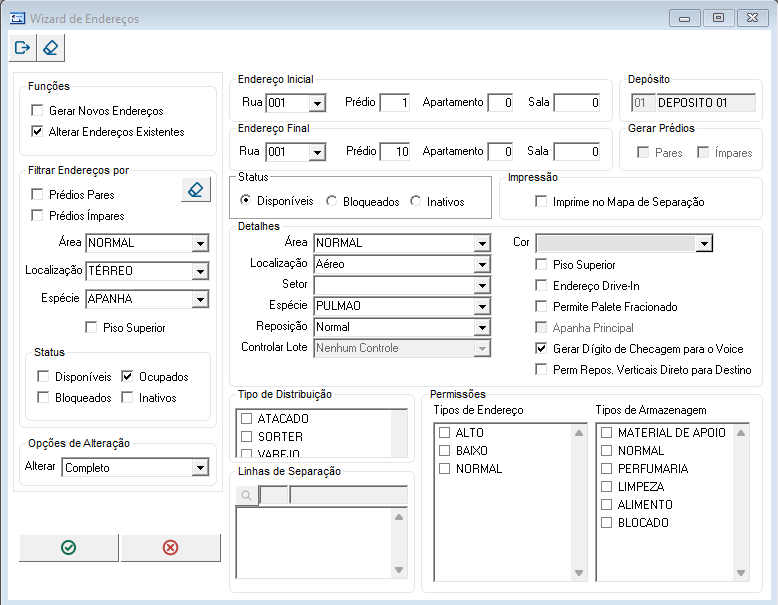Open Reposição dropdown showing Normal
Image resolution: width=778 pixels, height=605 pixels.
482,328
